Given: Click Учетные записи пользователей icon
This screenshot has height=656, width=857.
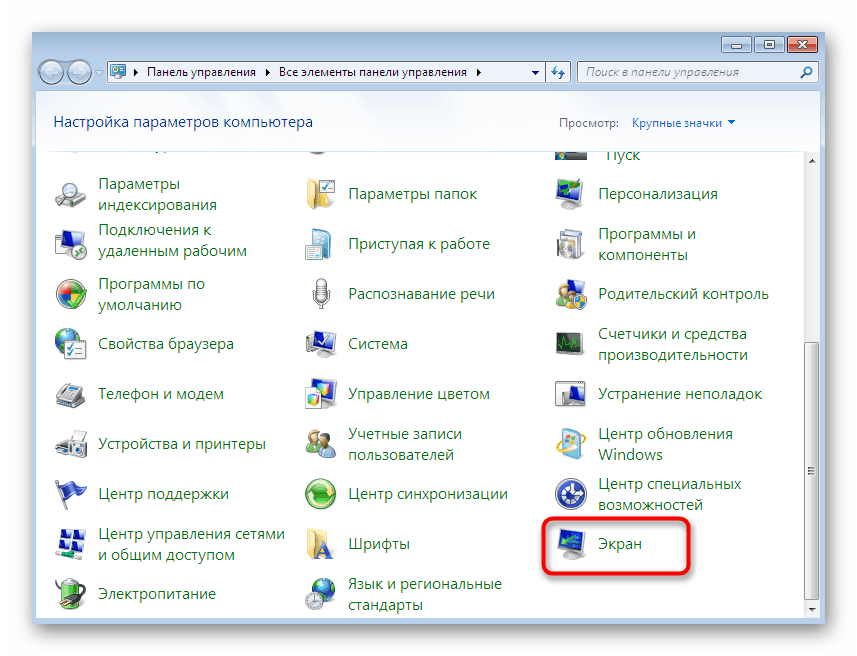Looking at the screenshot, I should 321,444.
